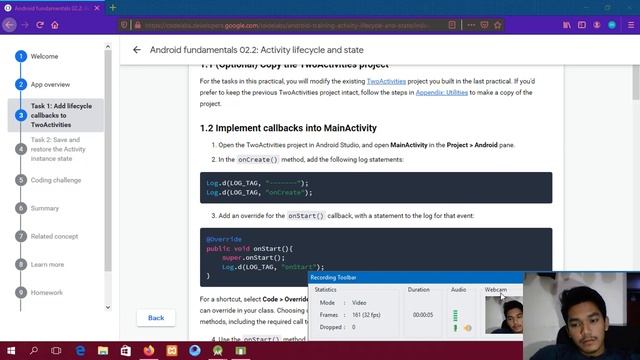The image size is (640, 360).
Task: Switch to Firefox in the taskbar
Action: (149, 351)
